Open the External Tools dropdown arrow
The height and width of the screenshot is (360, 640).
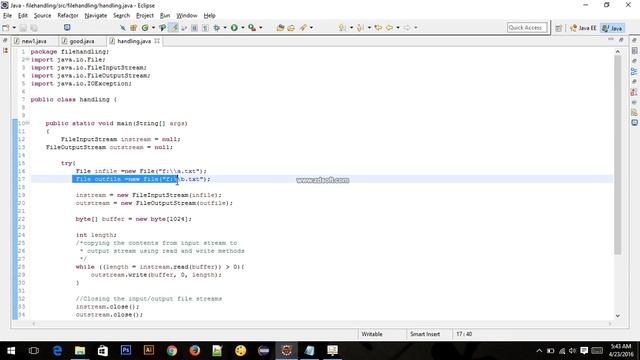coord(261,28)
